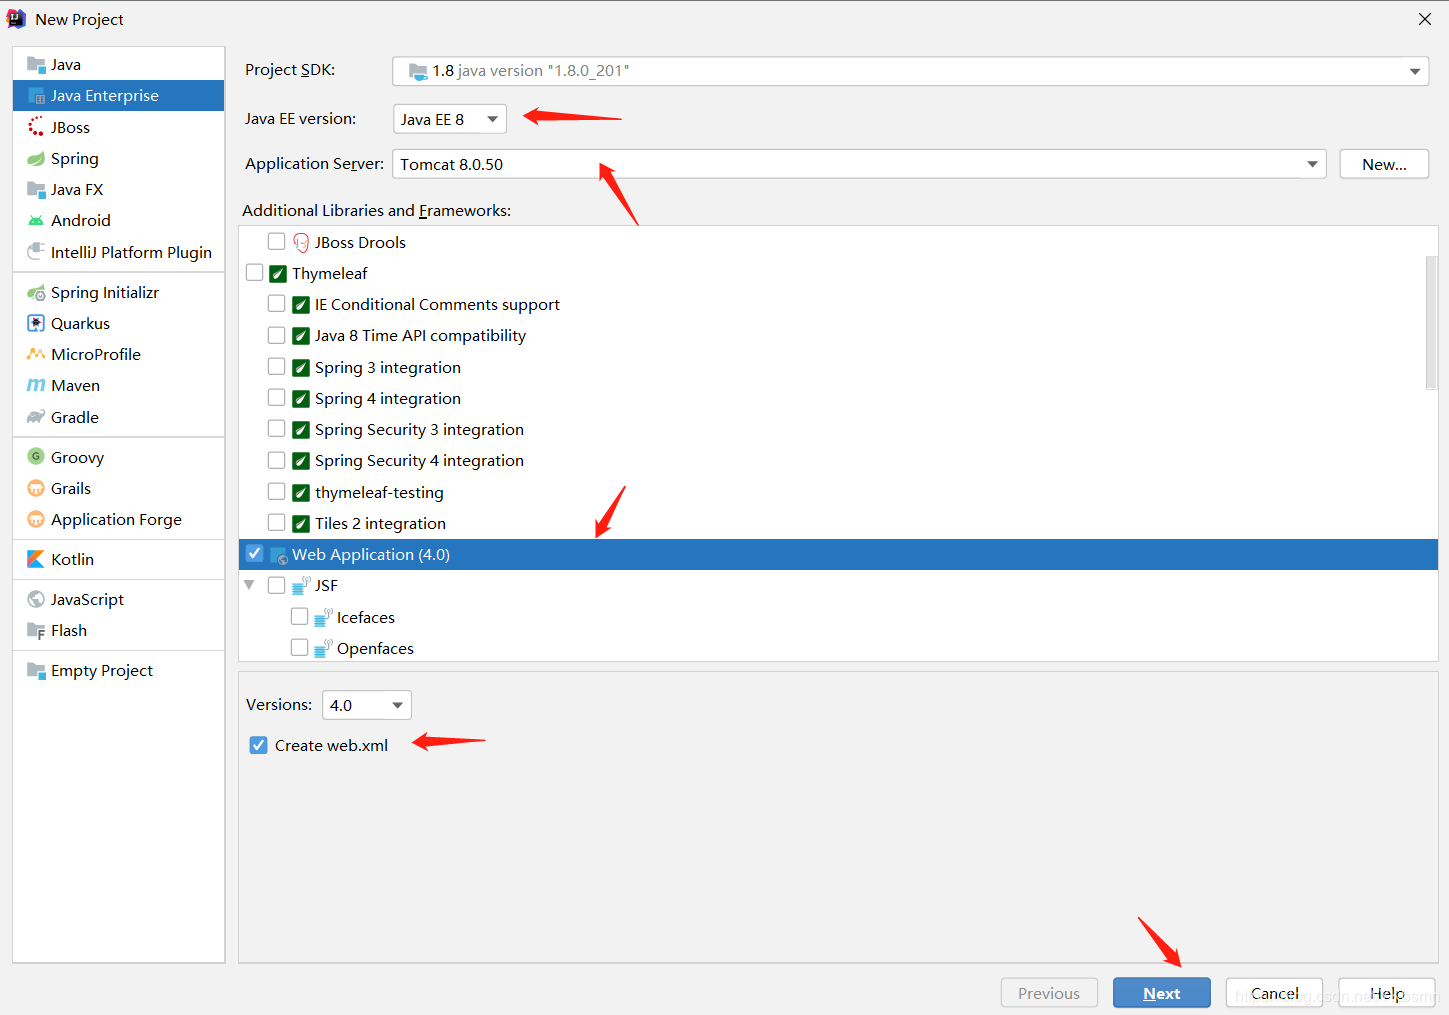Collapse the JSF tree node arrow
Viewport: 1449px width, 1015px height.
click(x=249, y=585)
